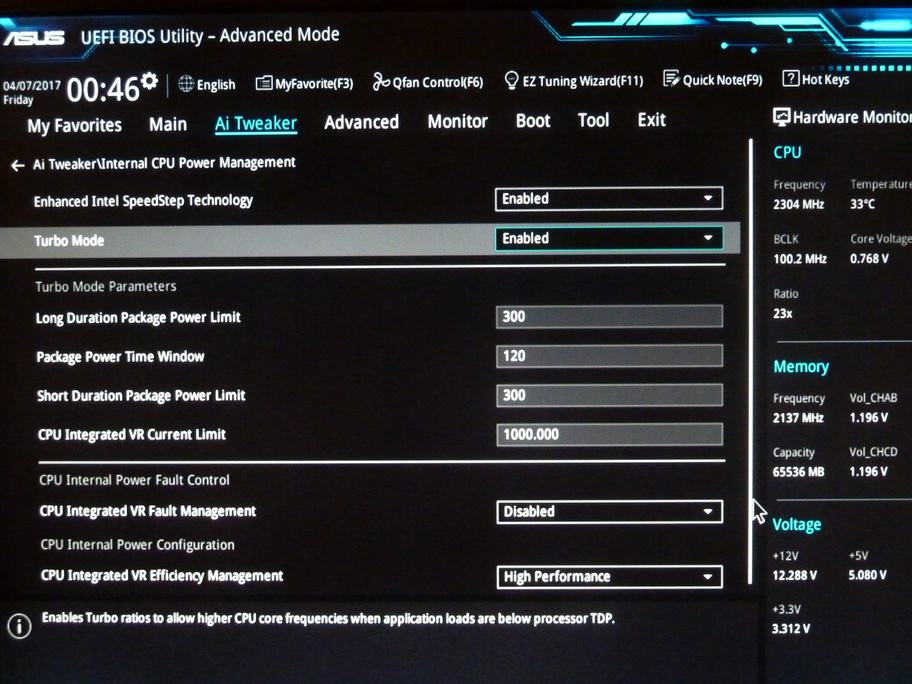Click the CPU Internal Power Fault Control heading
The height and width of the screenshot is (684, 912).
pyautogui.click(x=134, y=480)
